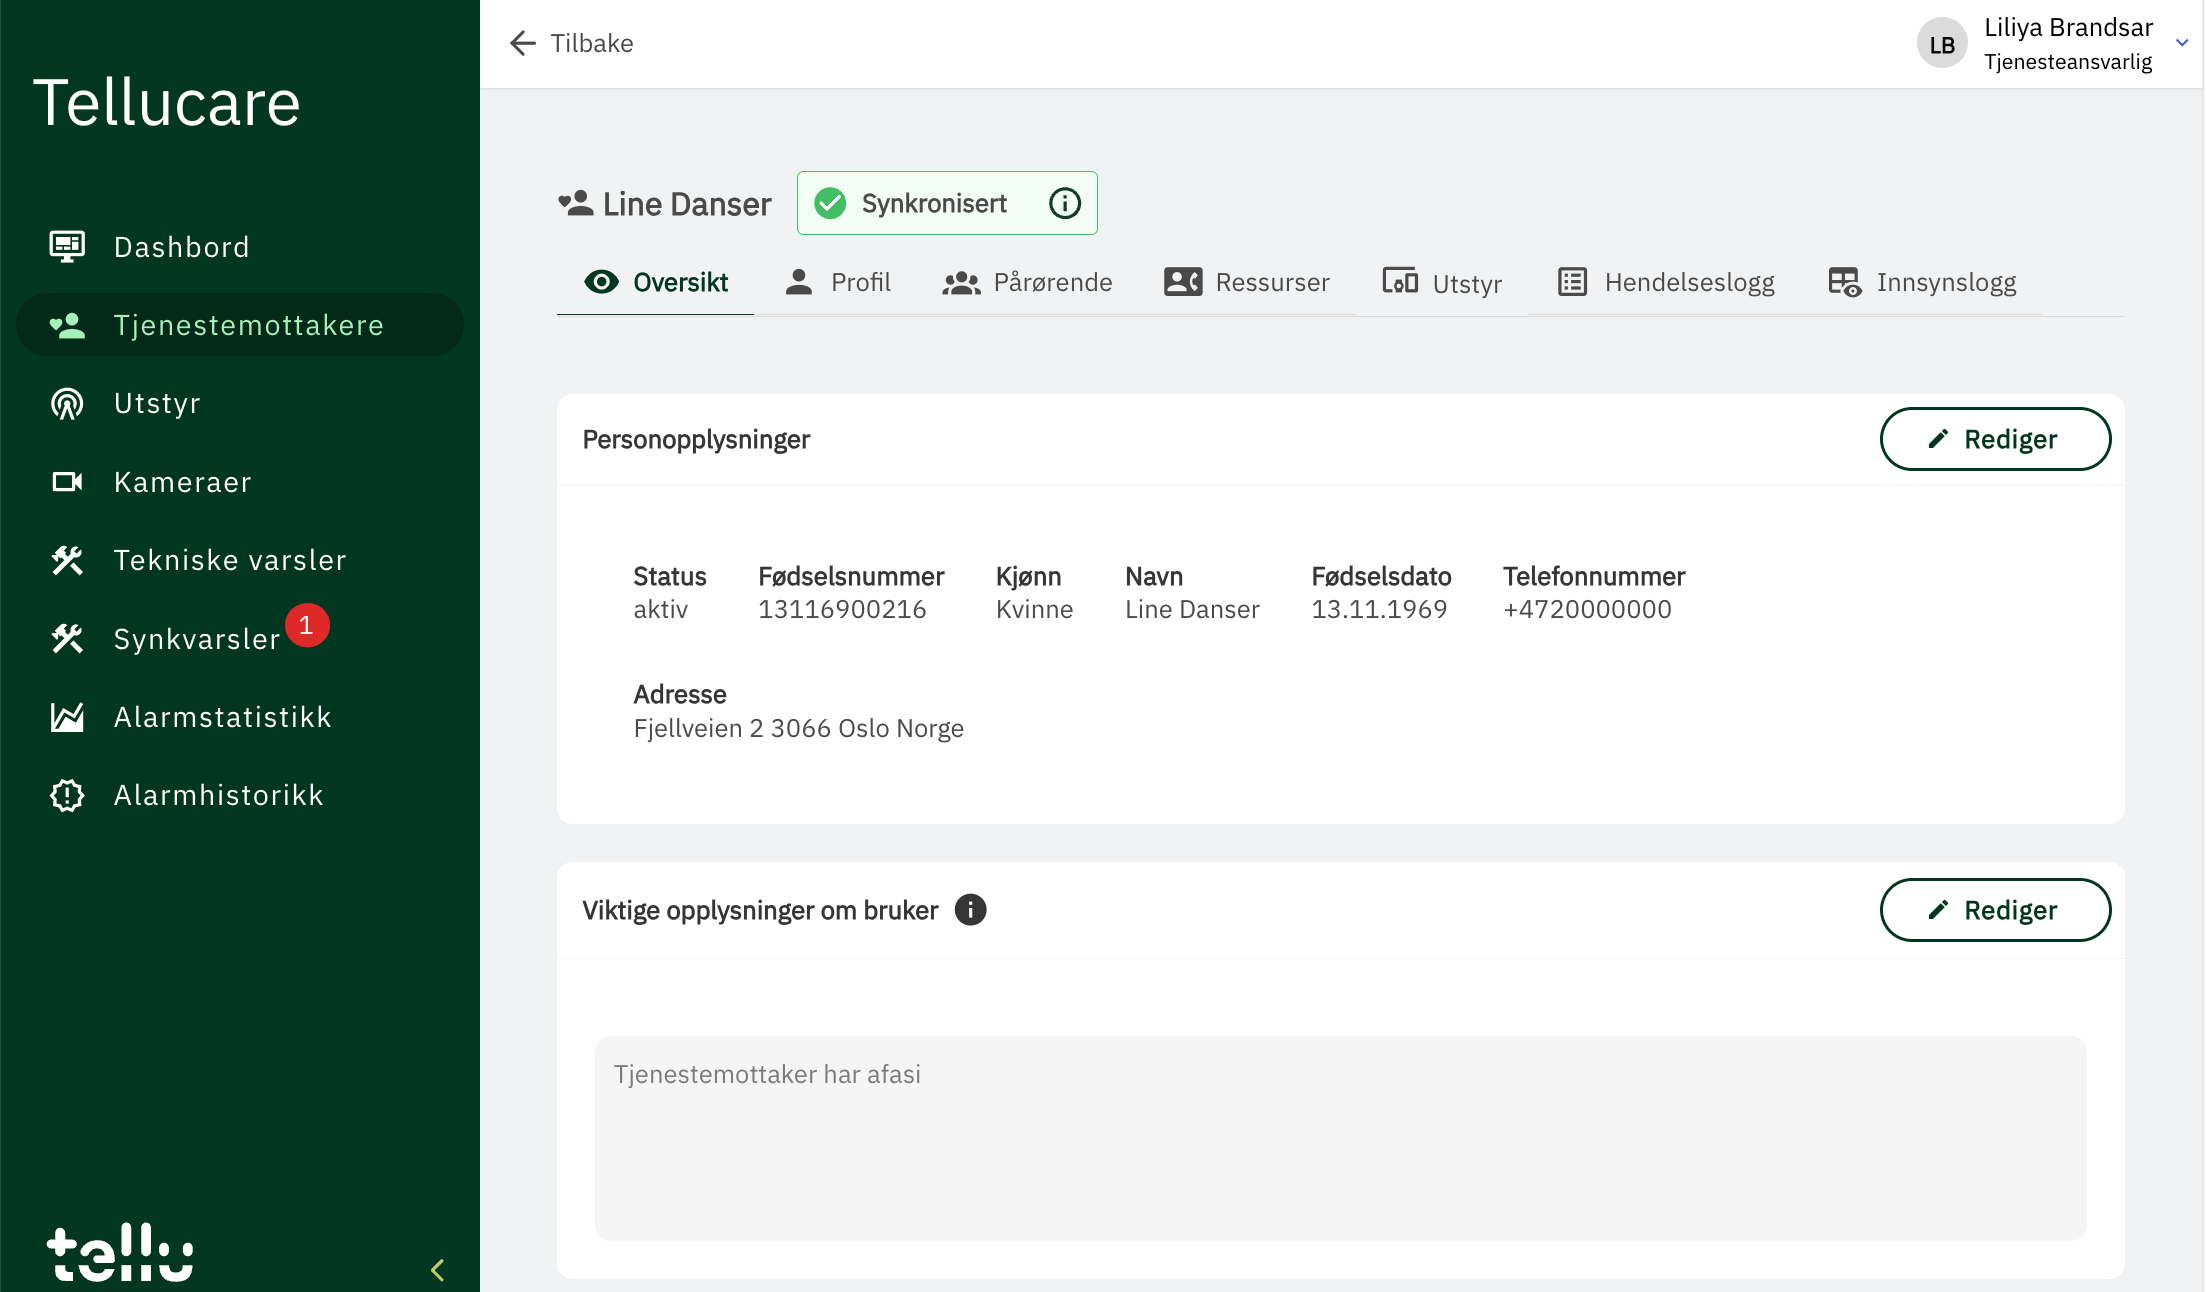Click the Tellucare title in sidebar
Image resolution: width=2206 pixels, height=1292 pixels.
(x=167, y=102)
